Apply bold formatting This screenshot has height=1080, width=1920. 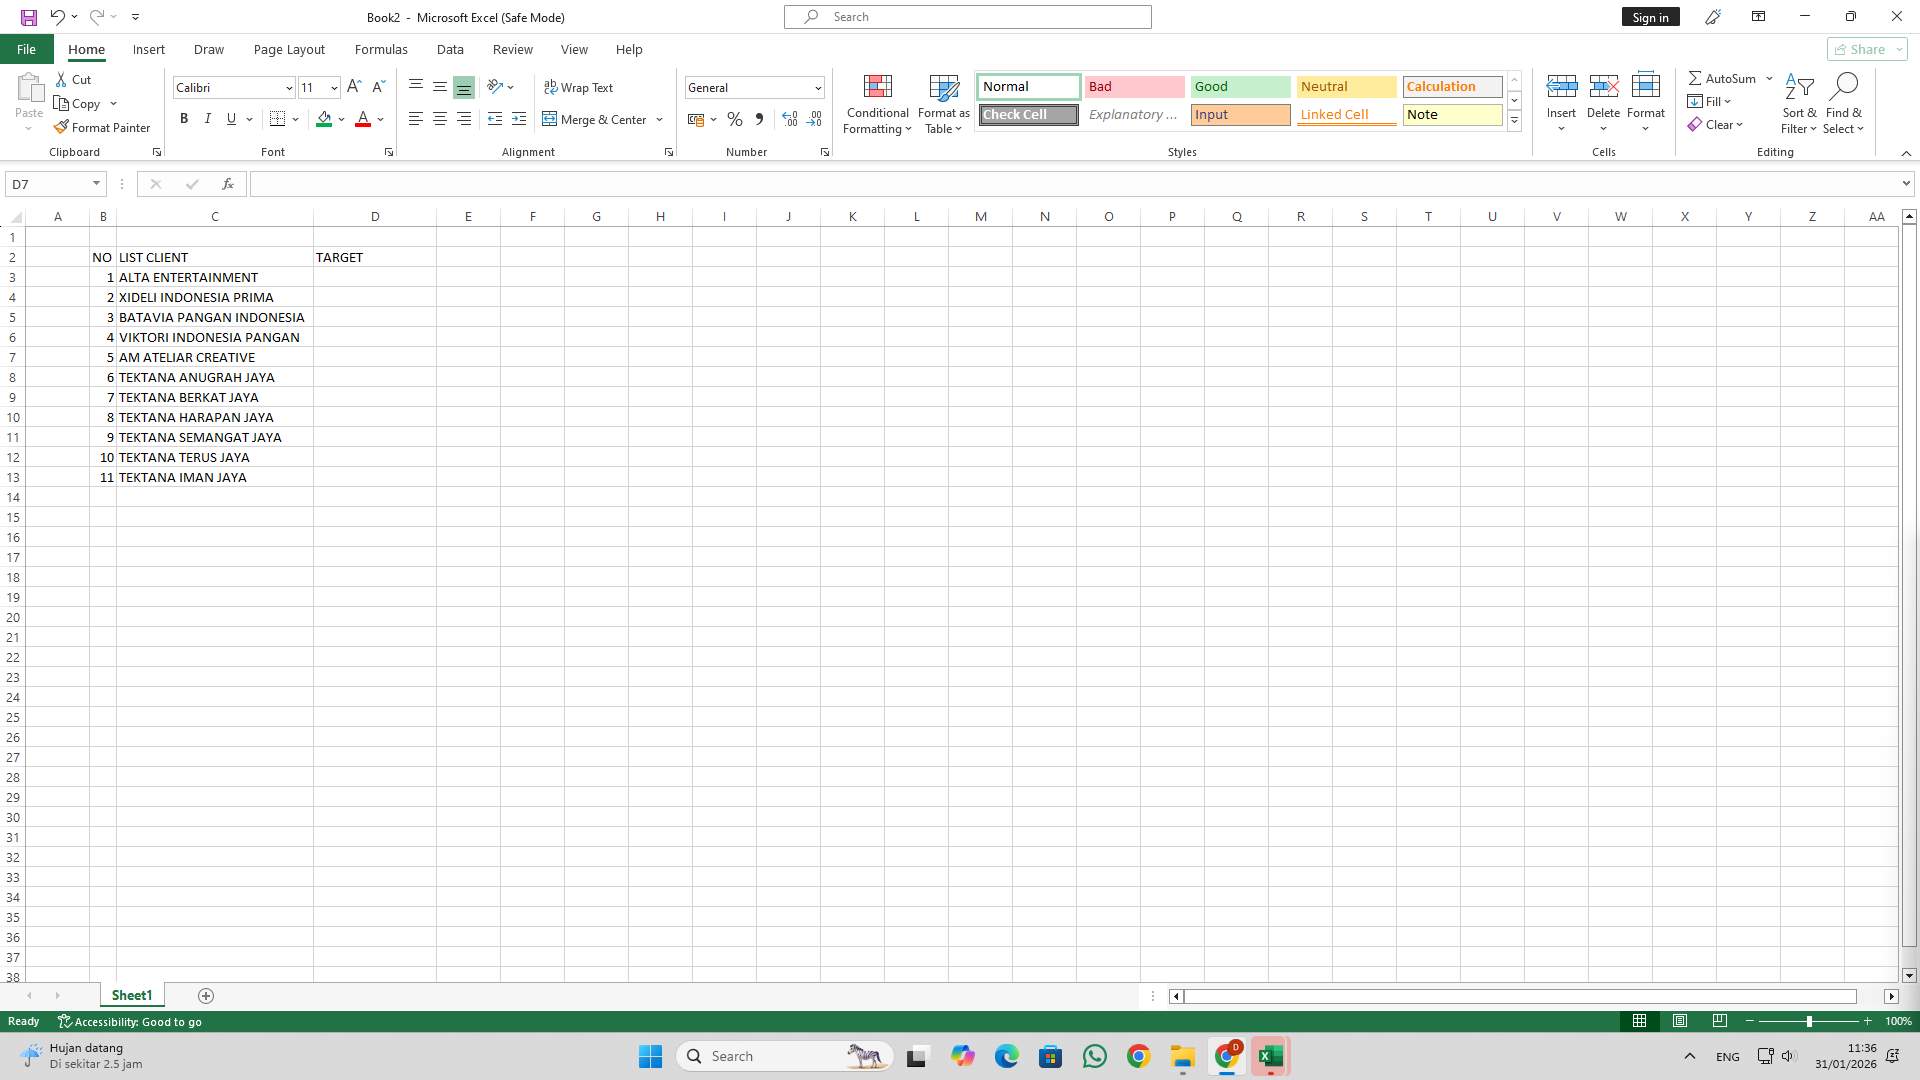[184, 119]
